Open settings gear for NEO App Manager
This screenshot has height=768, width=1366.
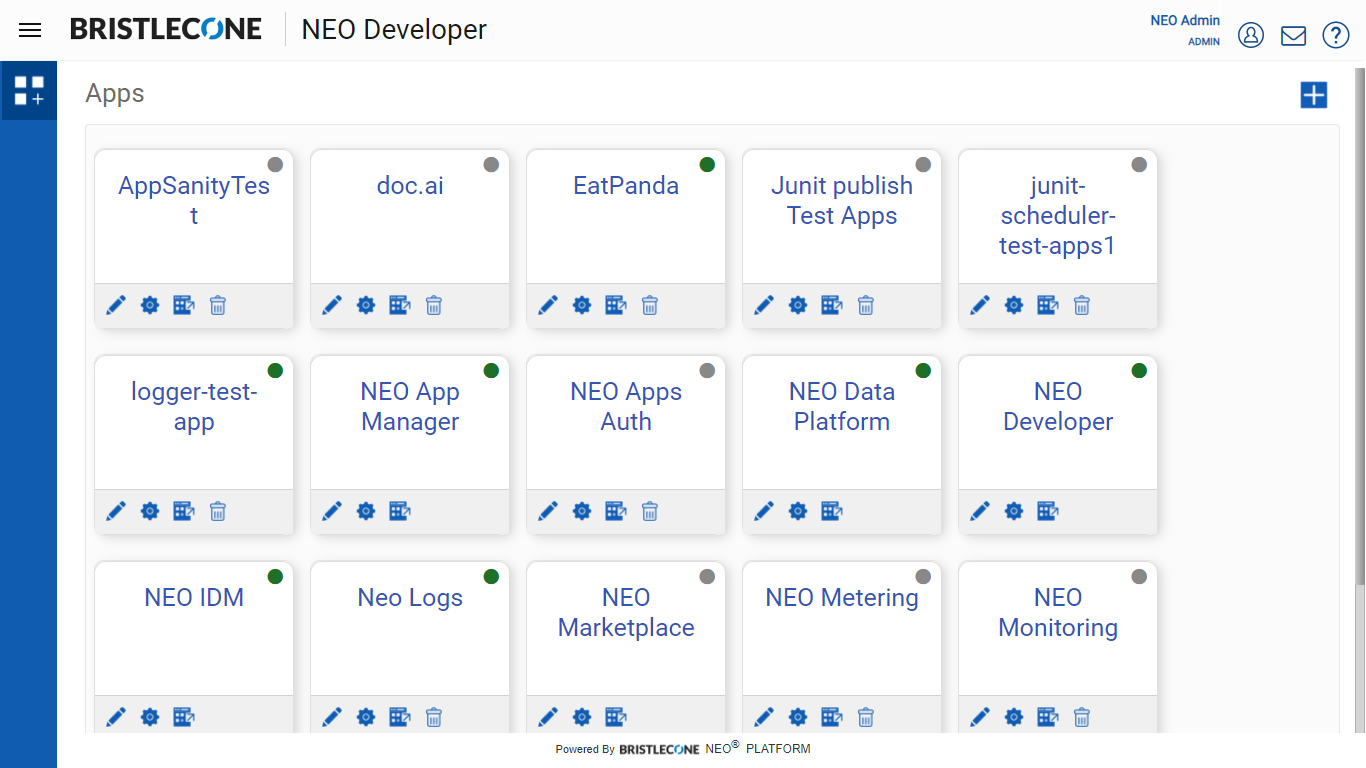tap(366, 511)
